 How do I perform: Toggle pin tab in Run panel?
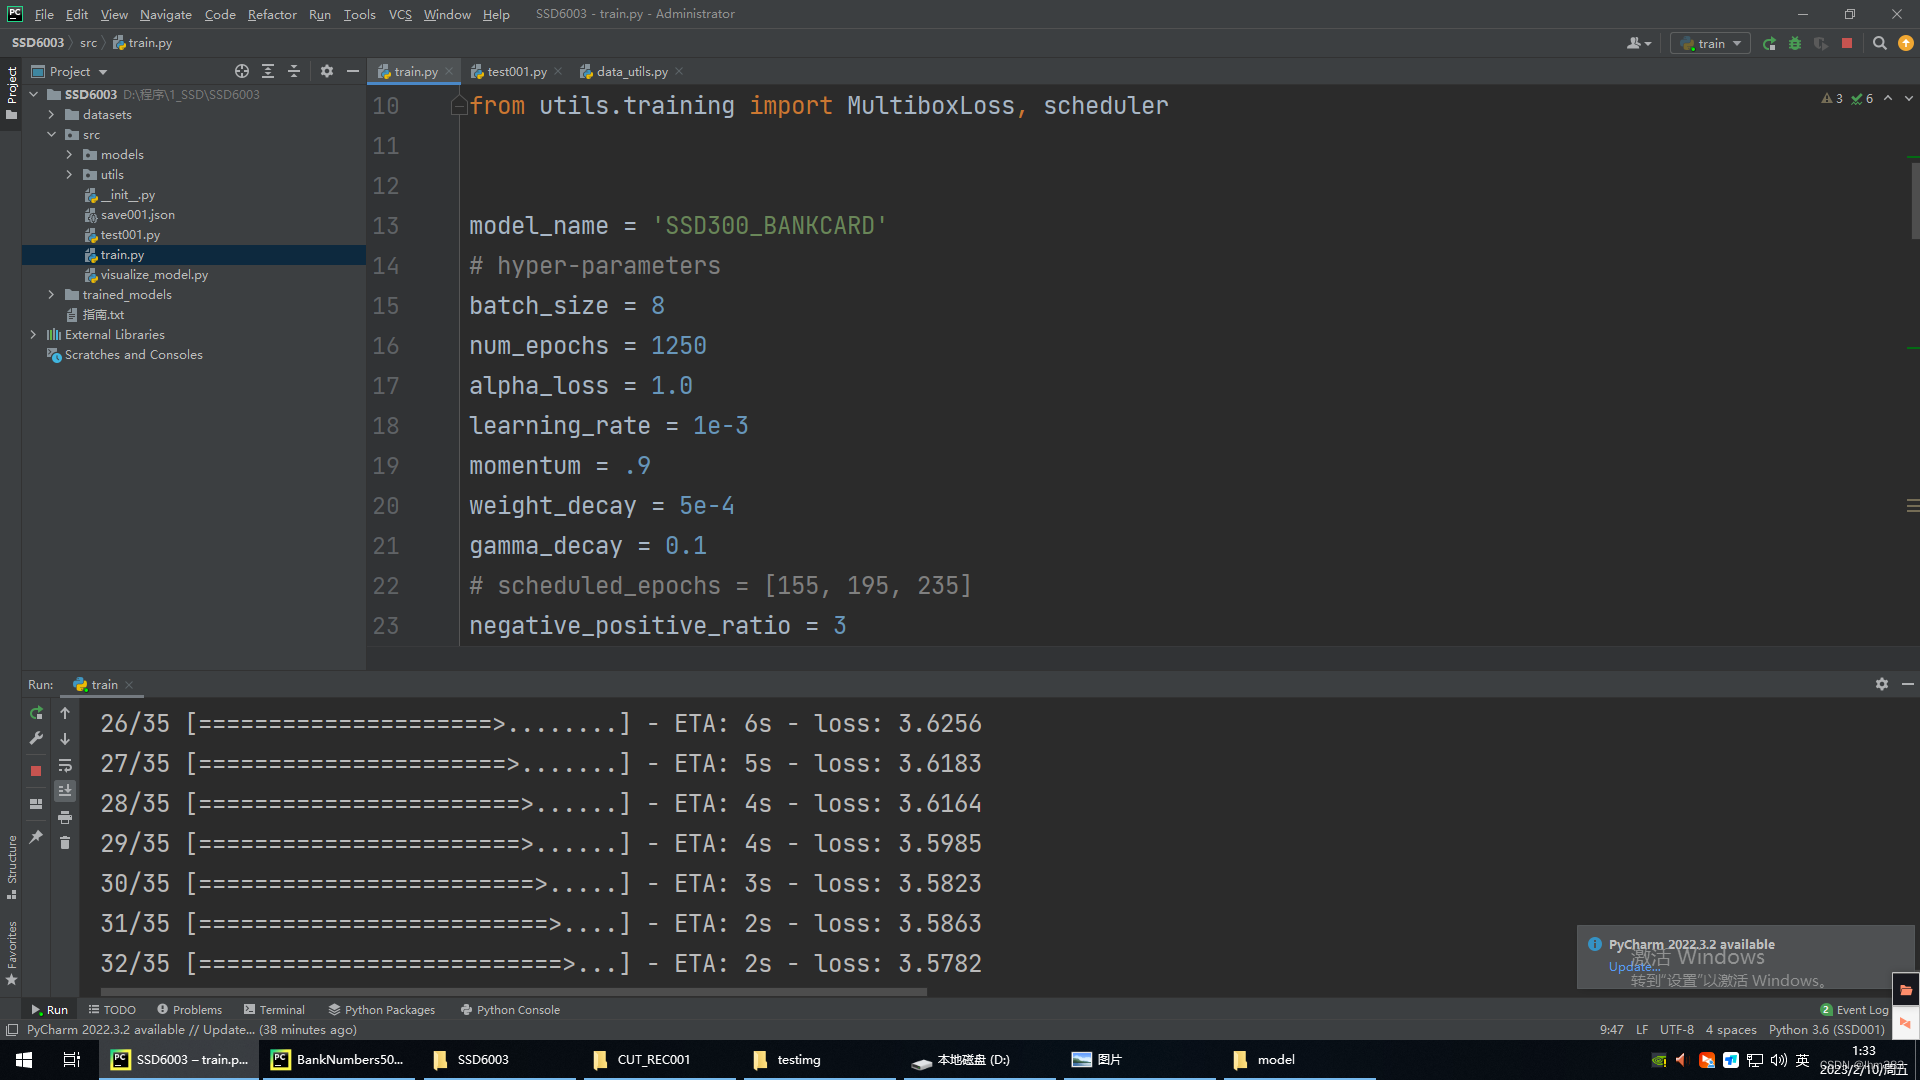(36, 837)
